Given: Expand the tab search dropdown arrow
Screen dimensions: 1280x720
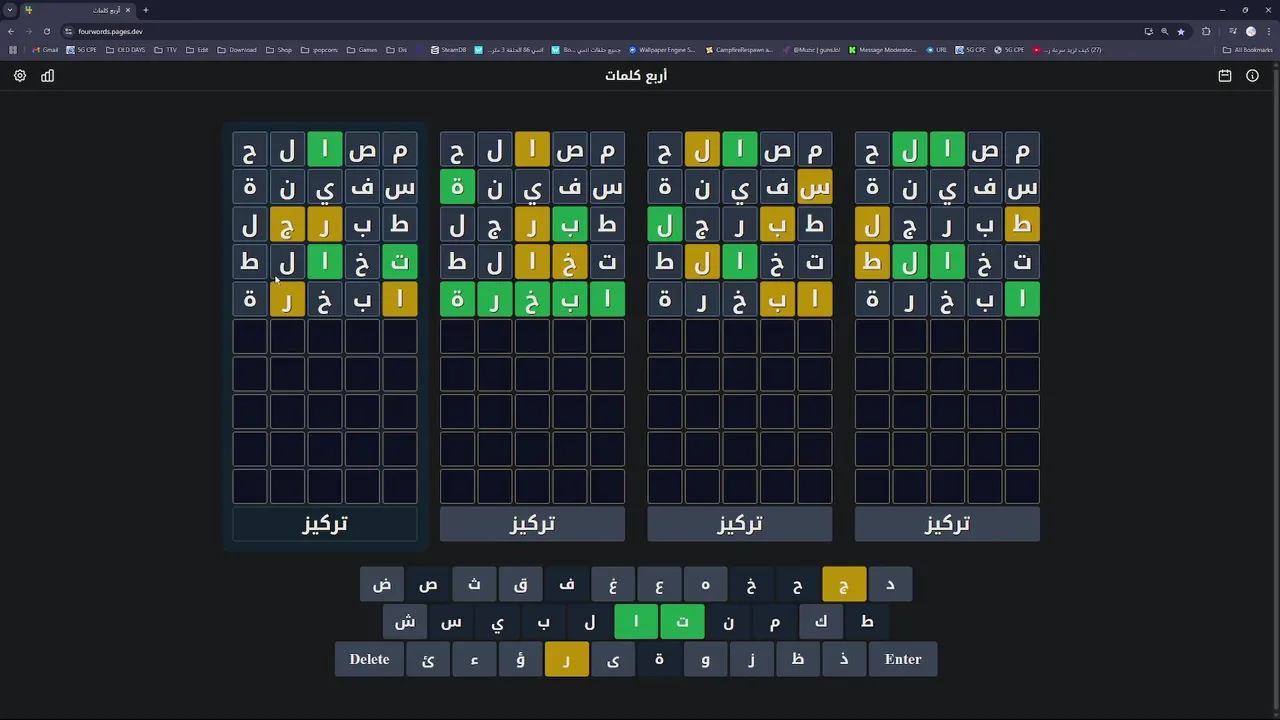Looking at the screenshot, I should (x=10, y=10).
